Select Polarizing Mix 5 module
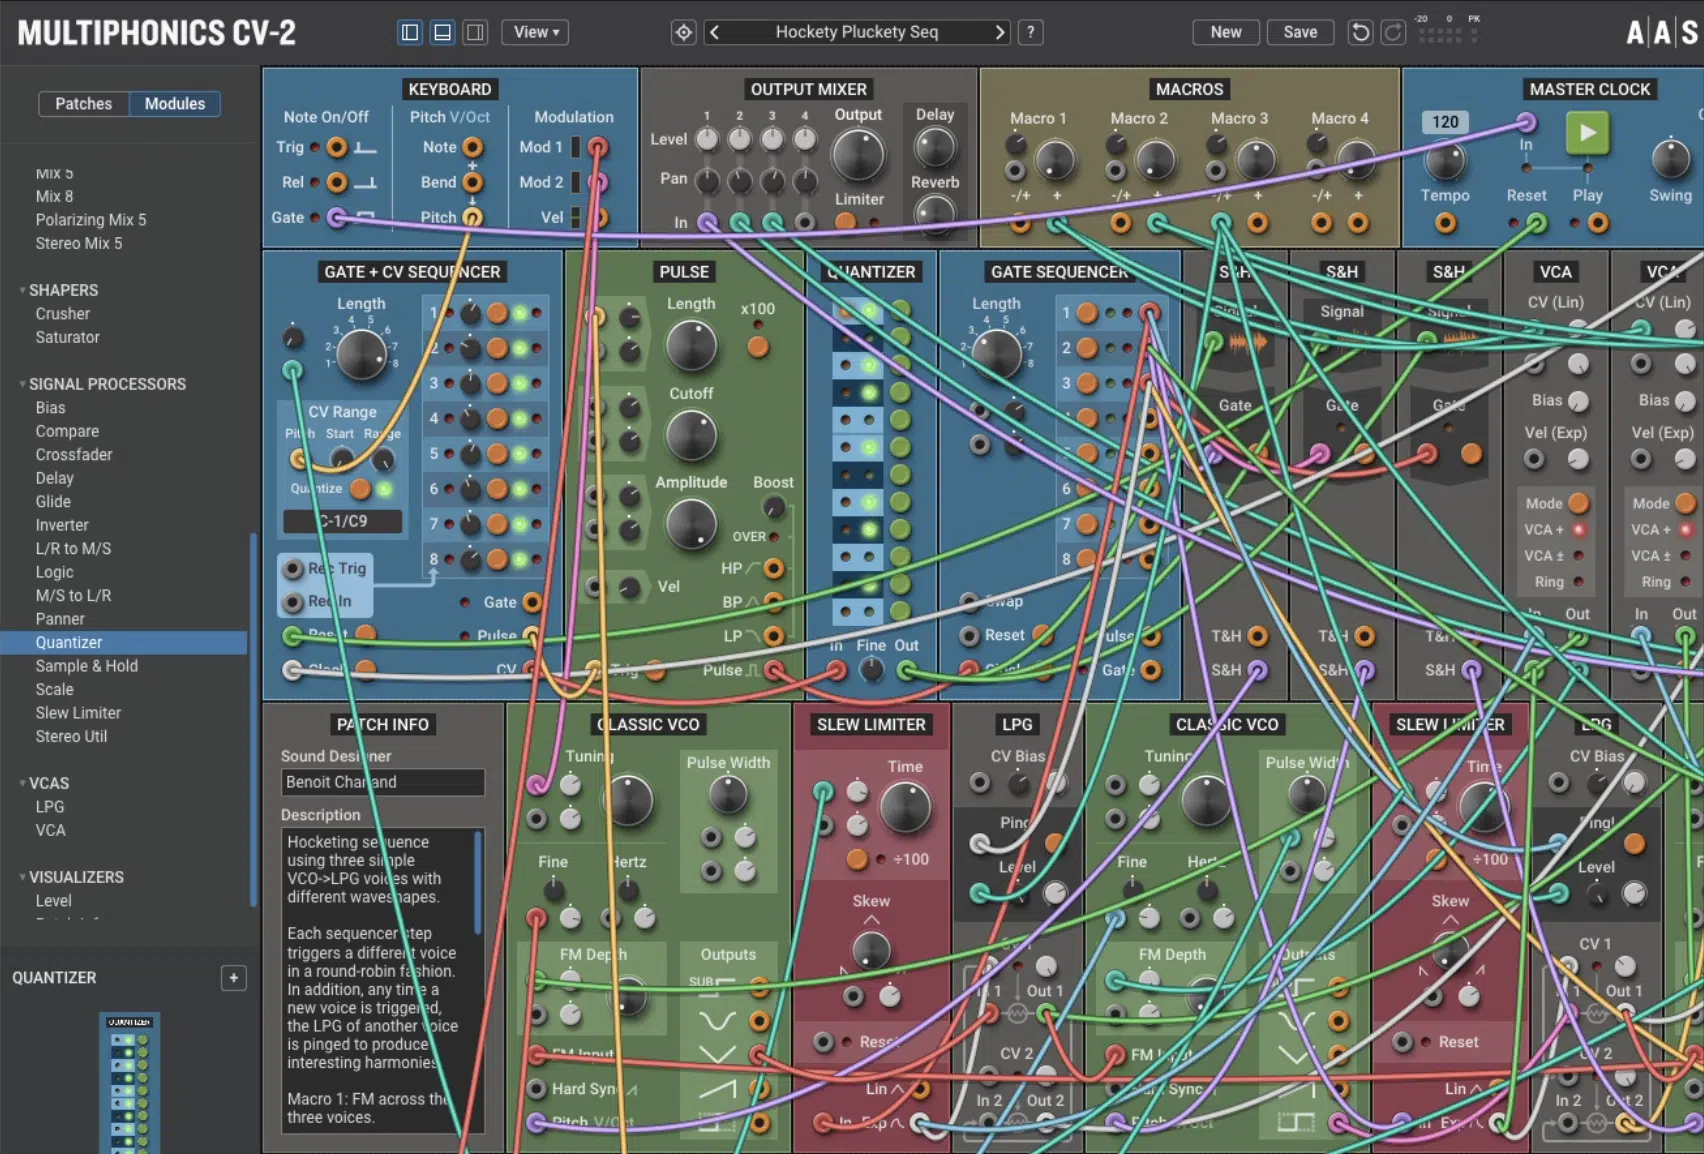This screenshot has height=1154, width=1704. tap(91, 220)
